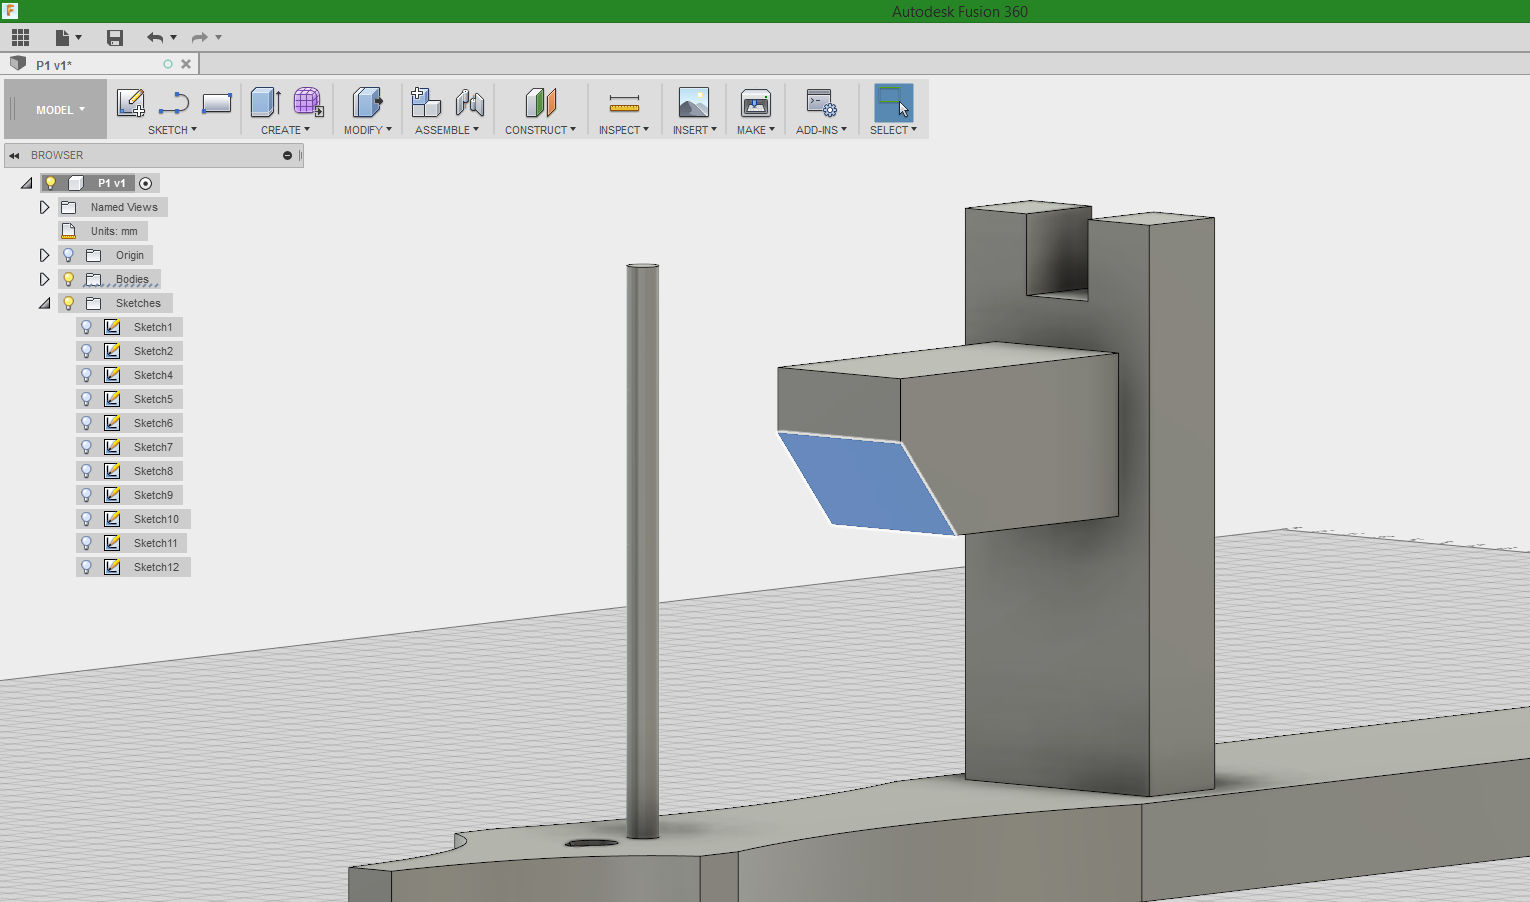Select Sketch4 in the browser tree

tap(153, 375)
